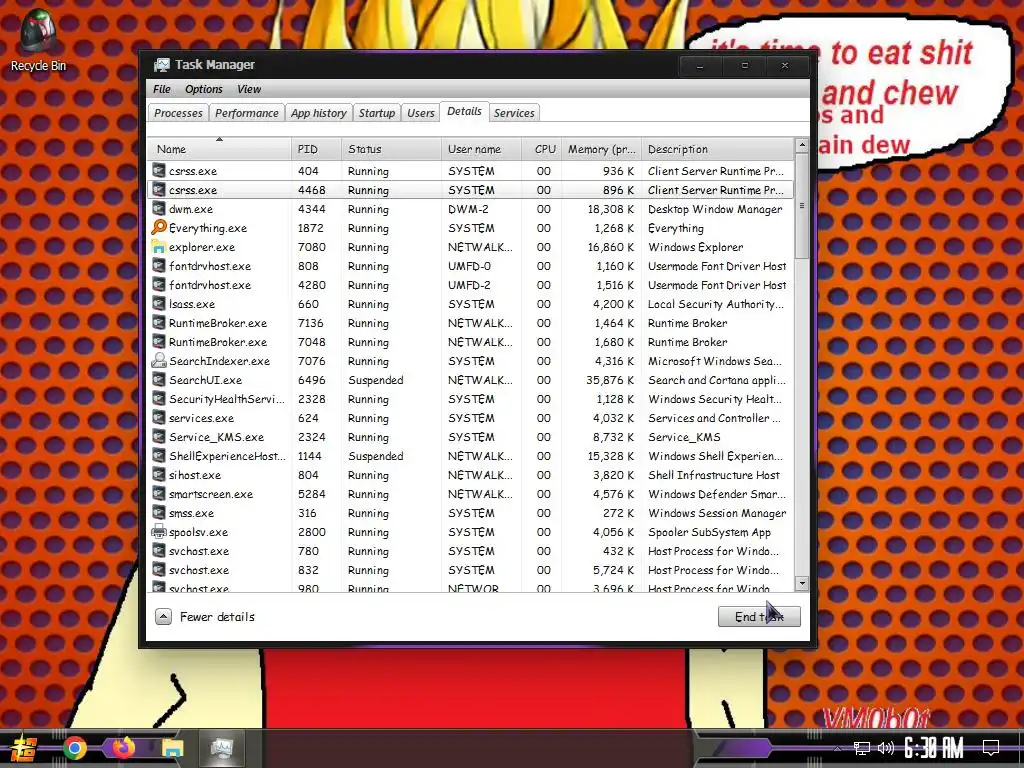Click the scrollbar down arrow
The image size is (1024, 768).
[802, 583]
